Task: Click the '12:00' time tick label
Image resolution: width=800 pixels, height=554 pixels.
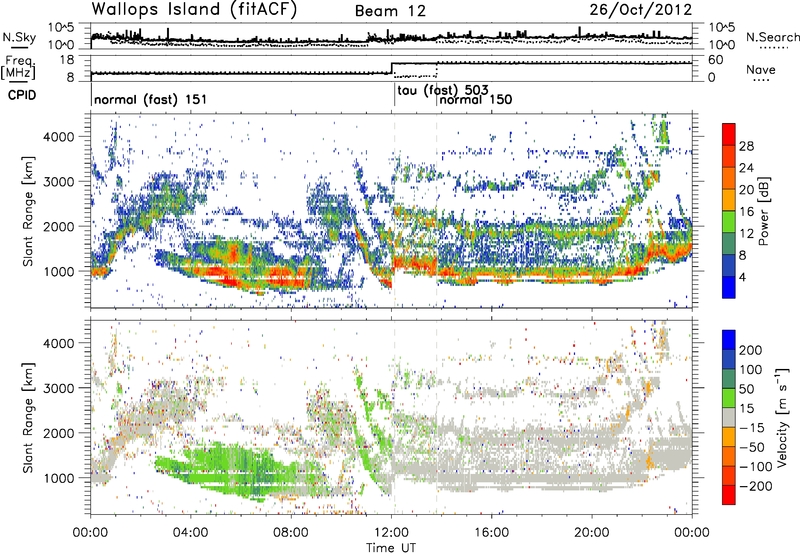Action: (x=391, y=533)
